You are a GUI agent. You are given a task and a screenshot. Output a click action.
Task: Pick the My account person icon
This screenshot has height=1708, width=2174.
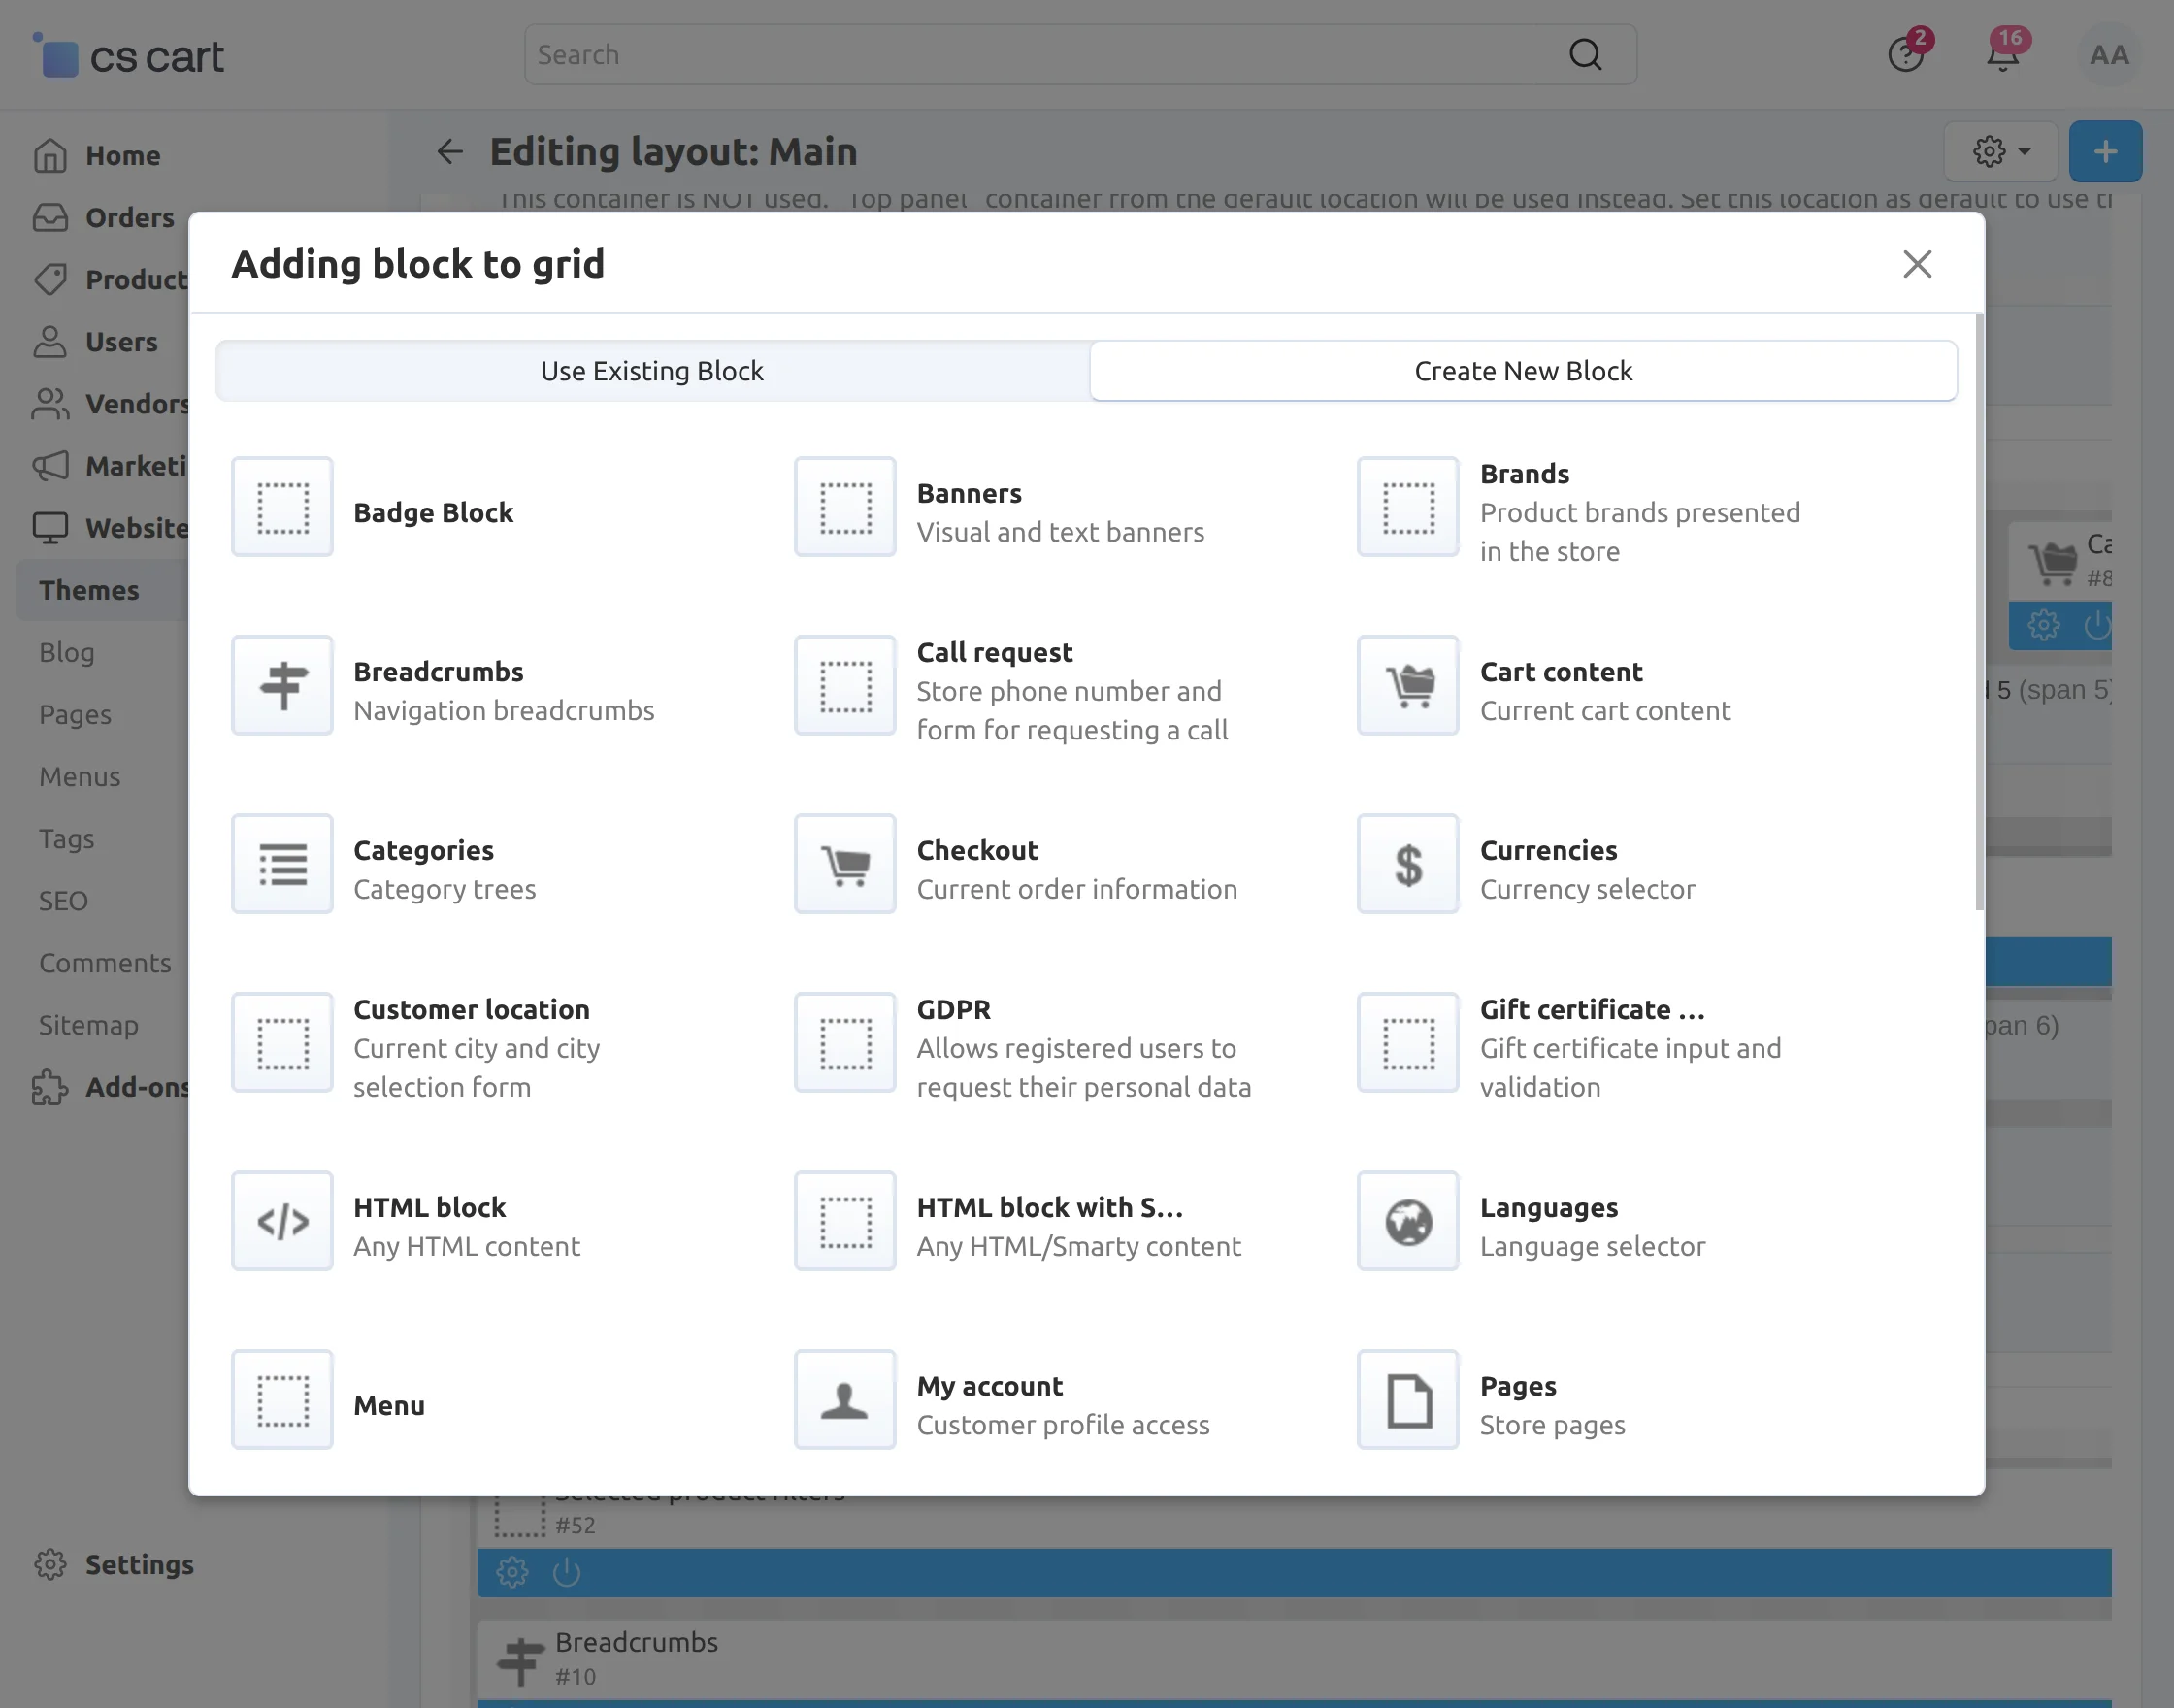(845, 1400)
